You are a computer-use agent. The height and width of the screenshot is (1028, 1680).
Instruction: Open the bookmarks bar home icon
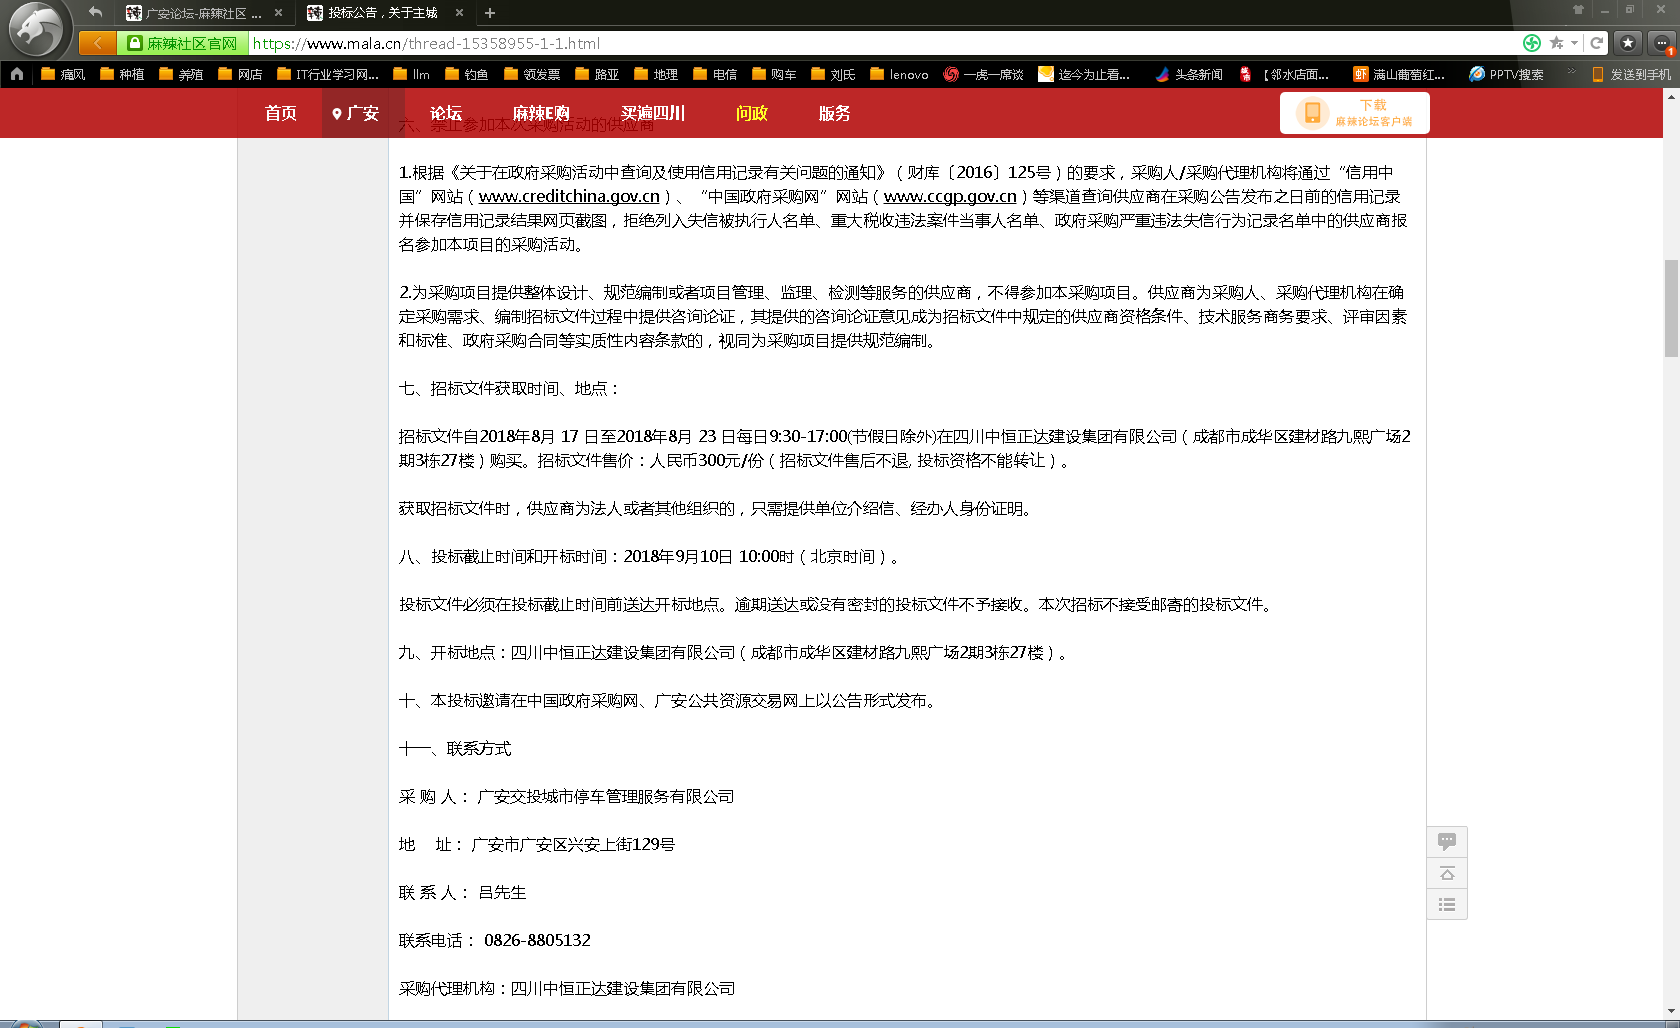tap(17, 74)
